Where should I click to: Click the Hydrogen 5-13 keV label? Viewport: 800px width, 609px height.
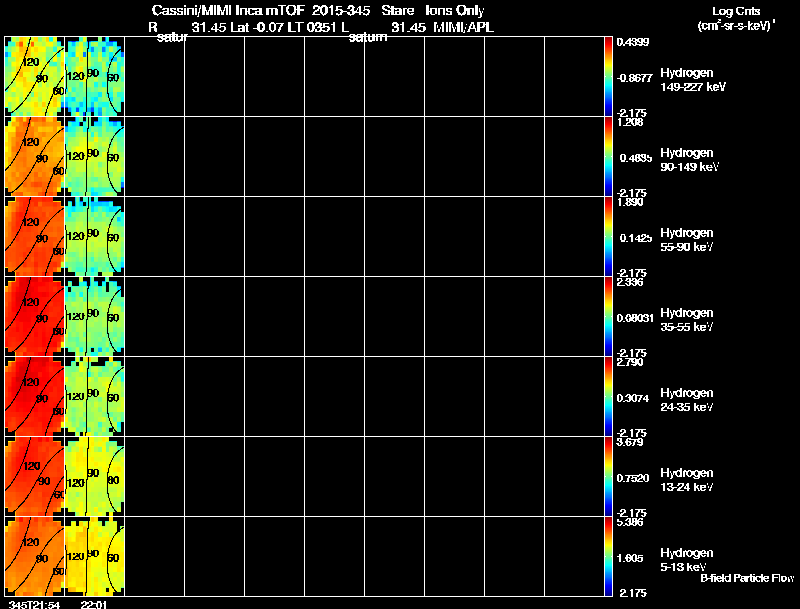tap(687, 560)
